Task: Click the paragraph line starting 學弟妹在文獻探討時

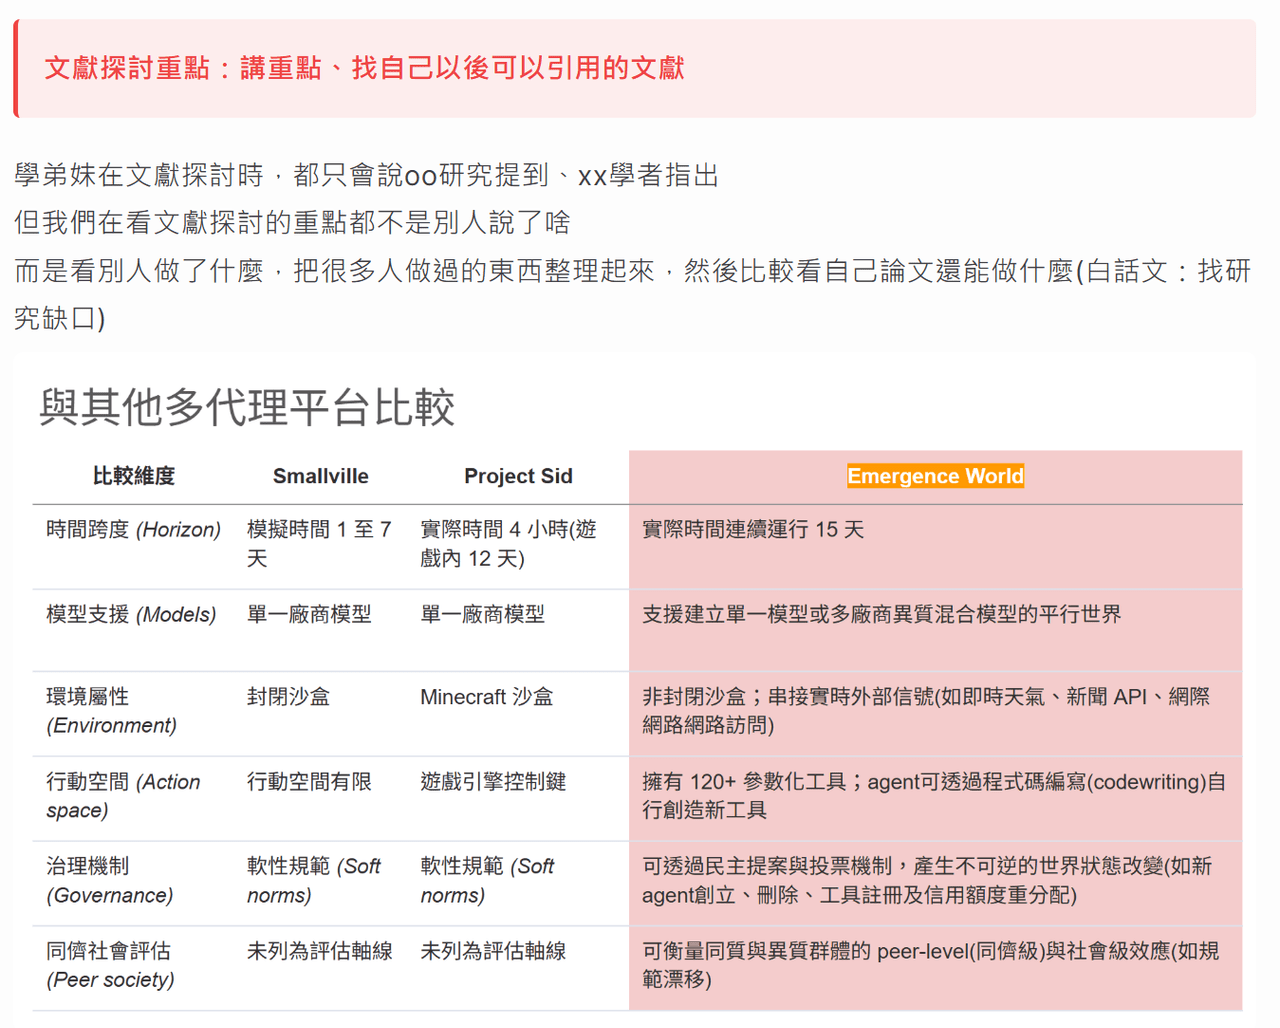Action: pos(366,175)
